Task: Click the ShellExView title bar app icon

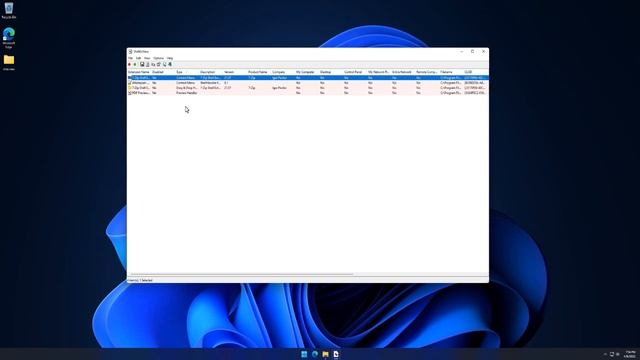Action: tap(130, 52)
